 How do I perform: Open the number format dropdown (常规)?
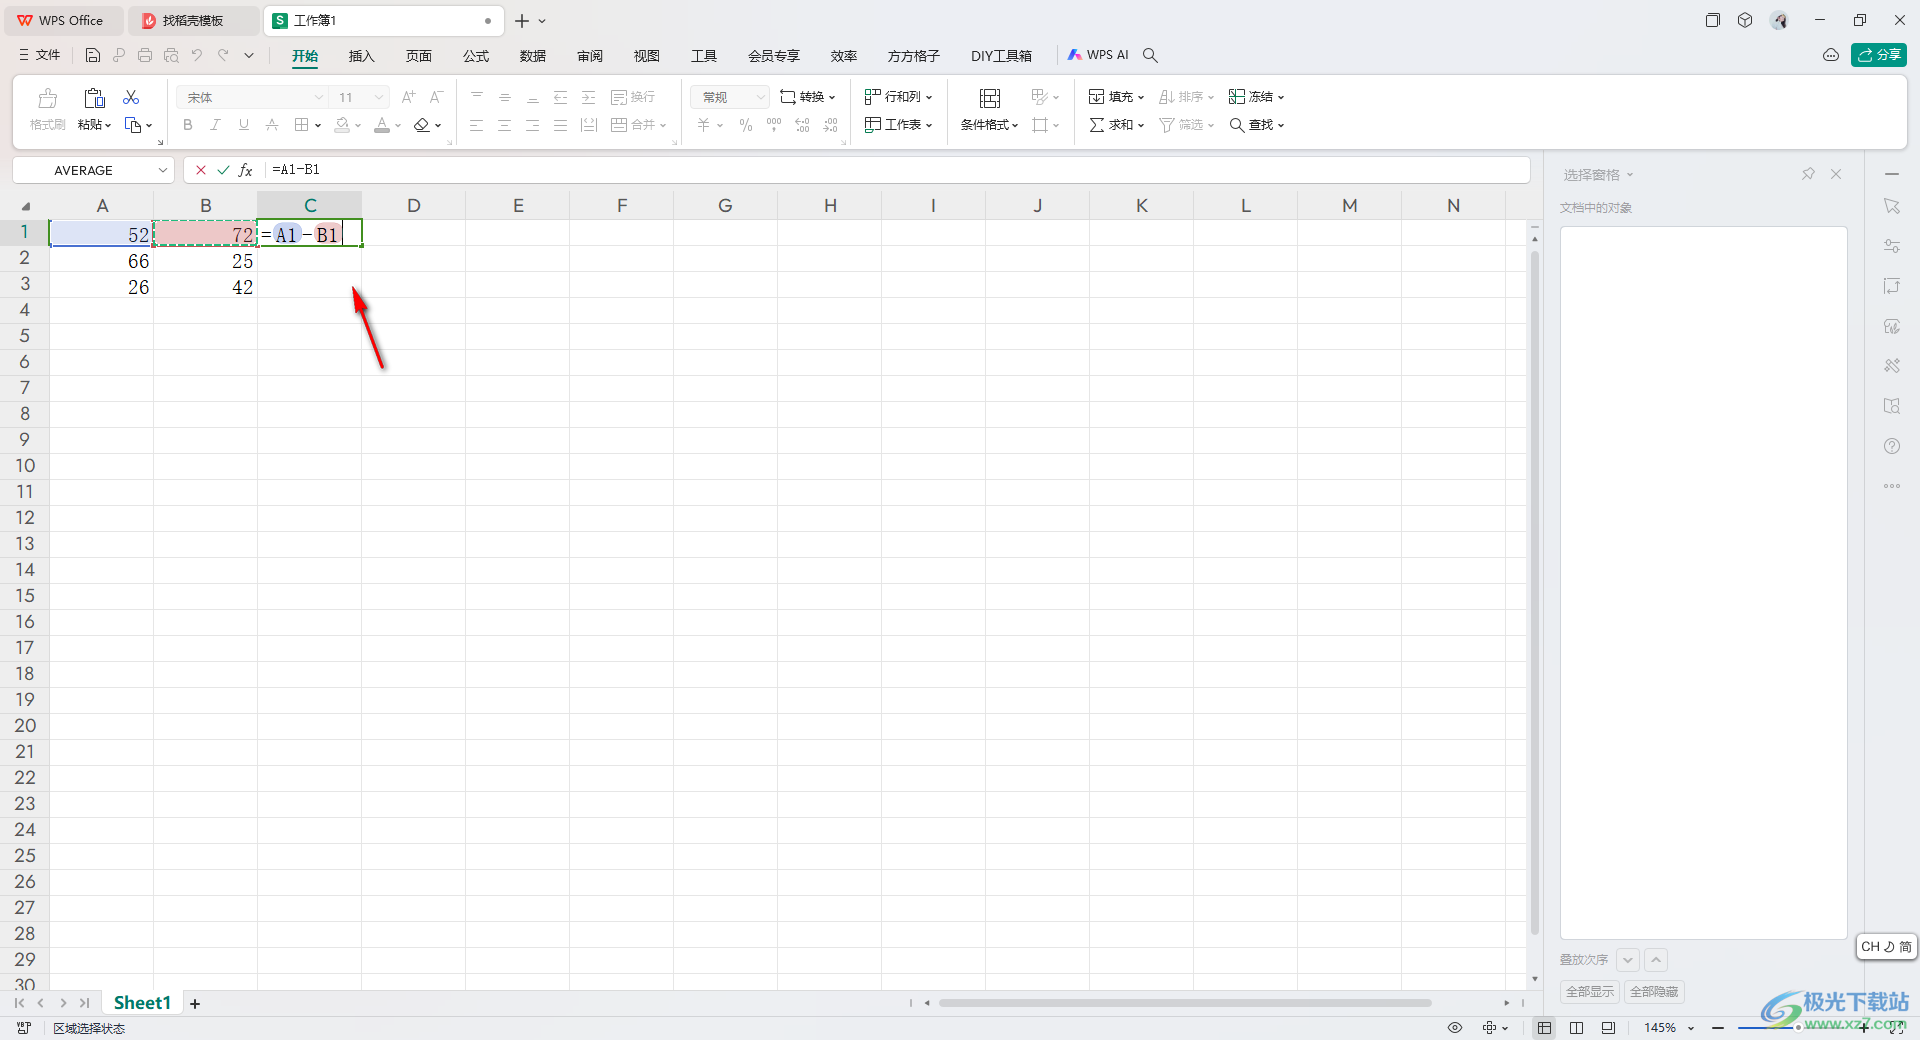(x=760, y=97)
